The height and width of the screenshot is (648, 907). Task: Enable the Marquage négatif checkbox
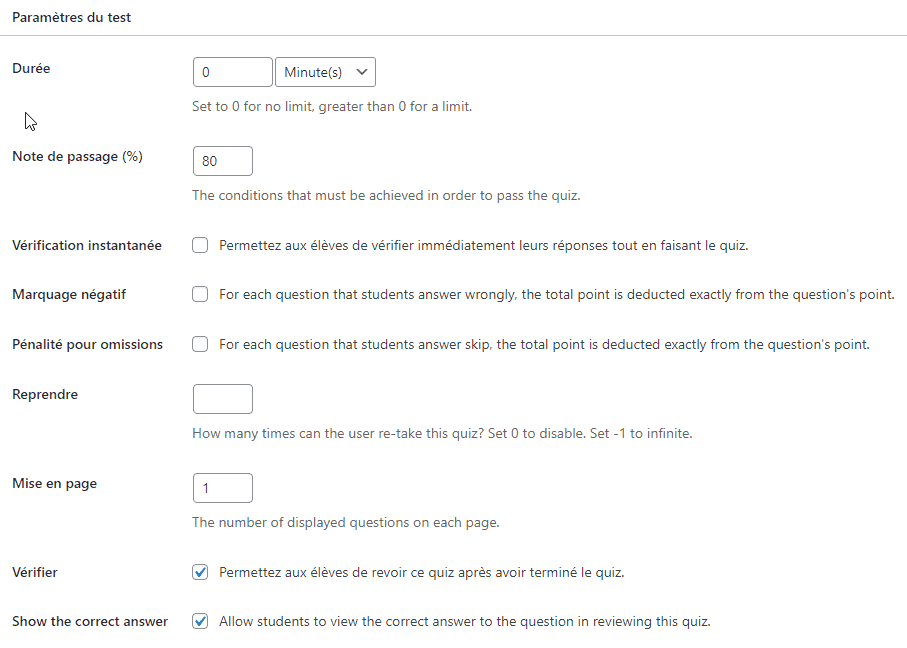point(199,294)
